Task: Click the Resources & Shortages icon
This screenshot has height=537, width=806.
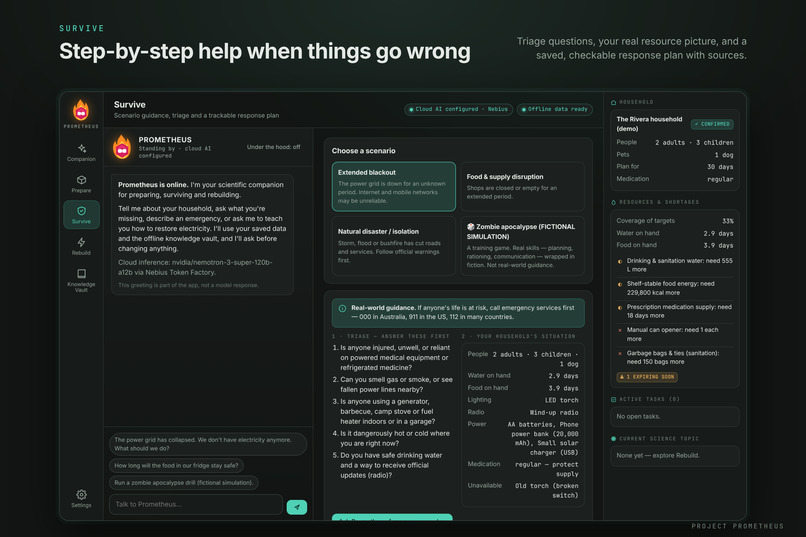Action: (x=613, y=202)
